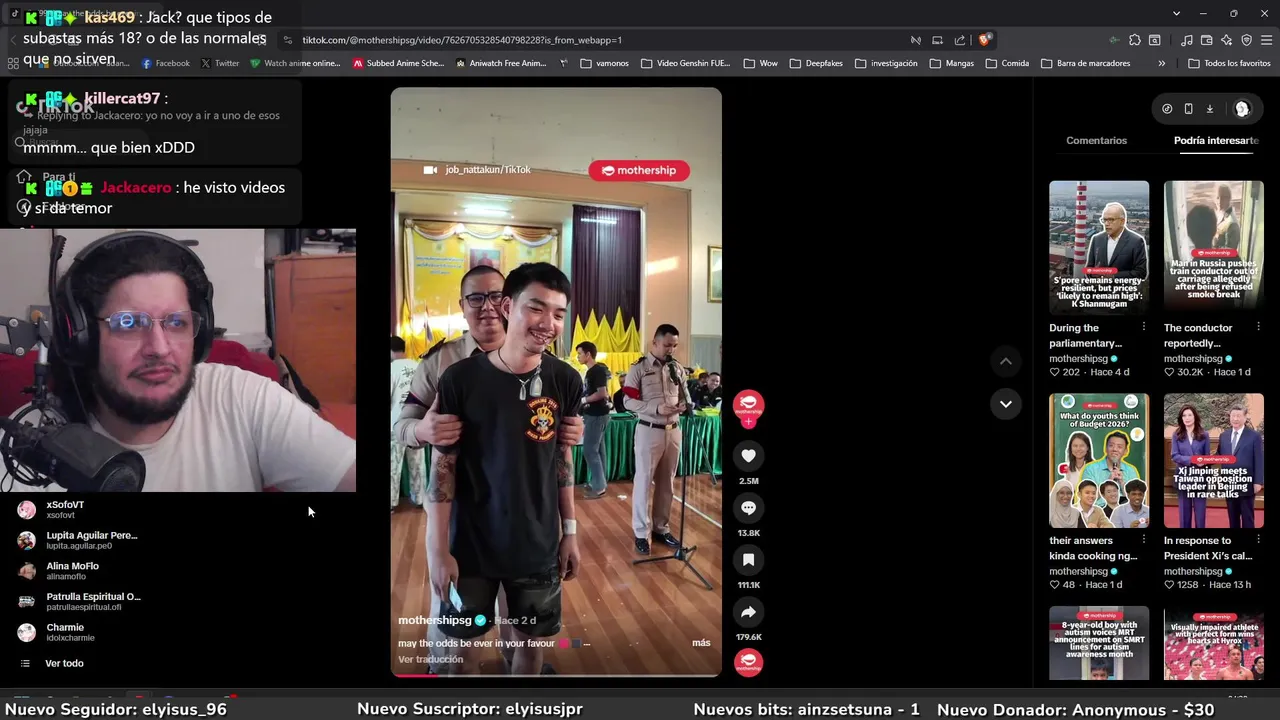Open 'Barra de marcadores' bookmark folder
1280x720 pixels.
pyautogui.click(x=1085, y=63)
